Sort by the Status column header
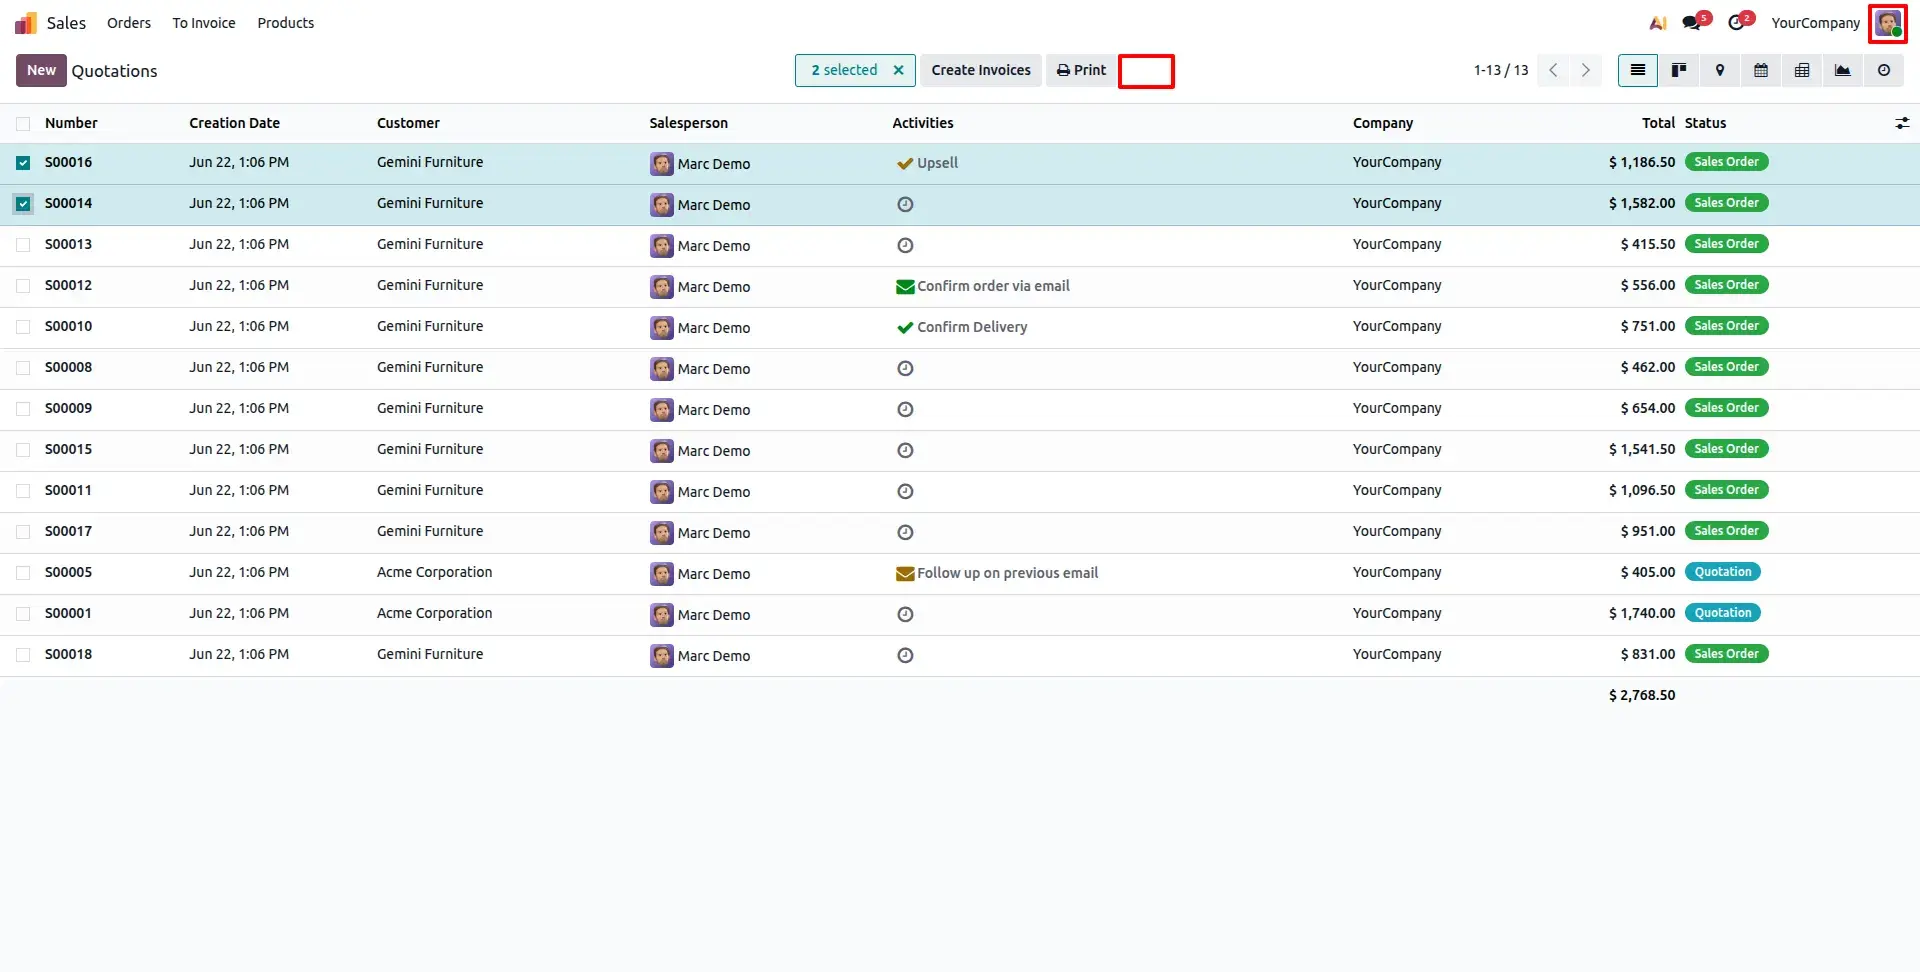This screenshot has height=972, width=1920. click(x=1705, y=123)
